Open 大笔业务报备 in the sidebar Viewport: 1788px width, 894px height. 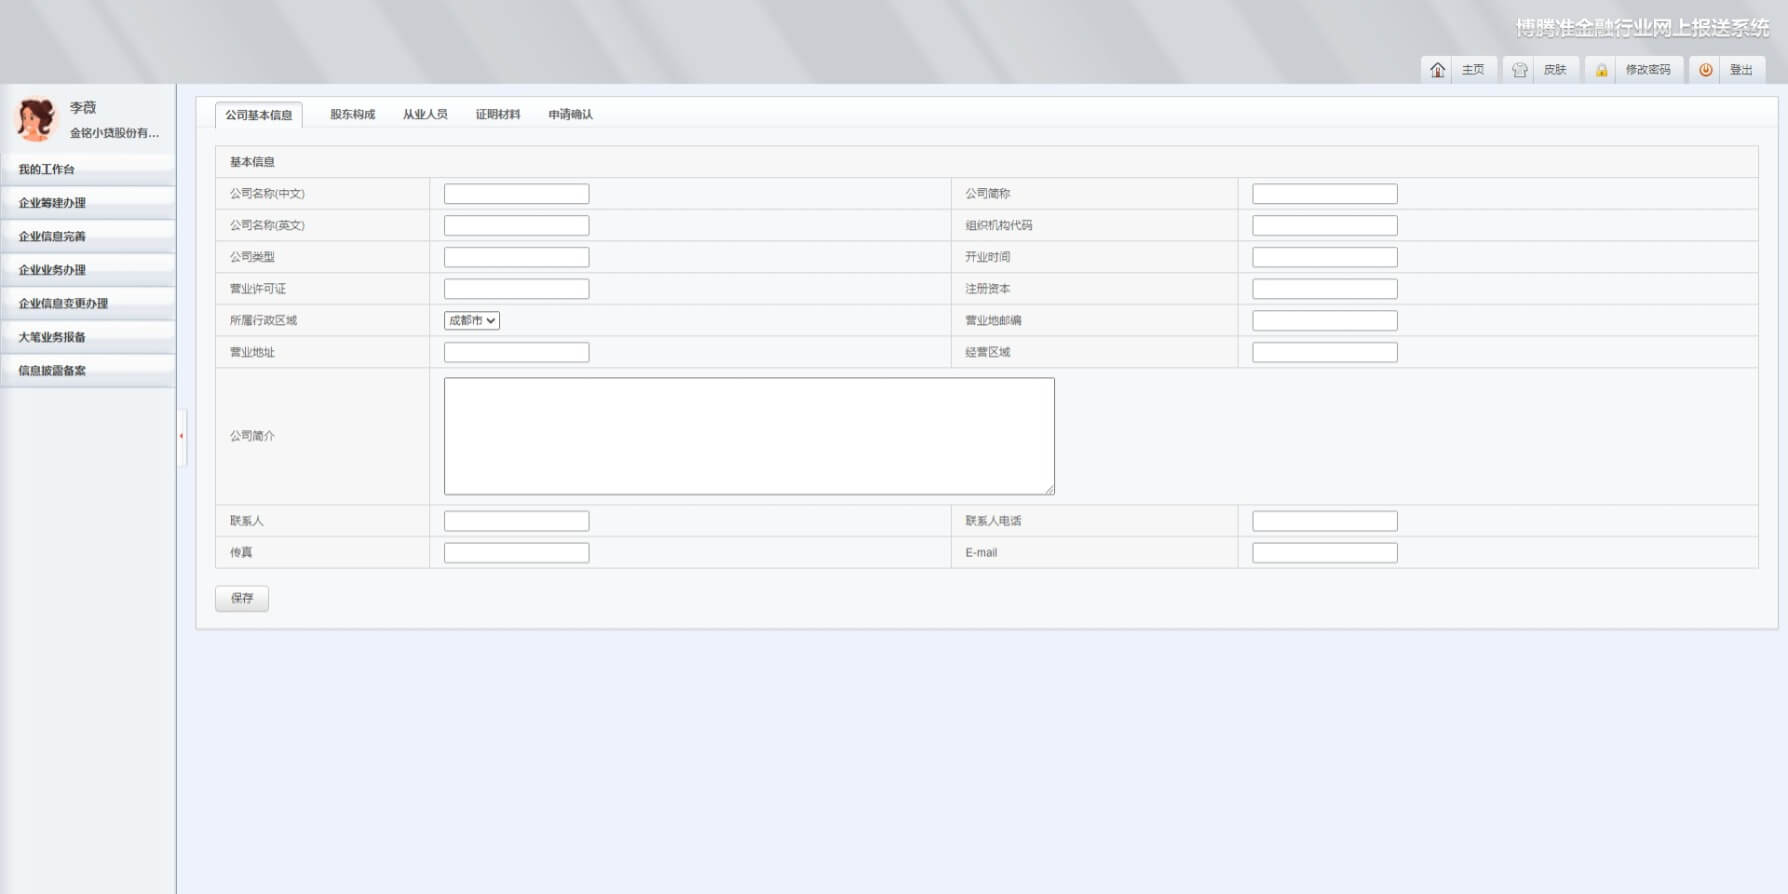[52, 337]
